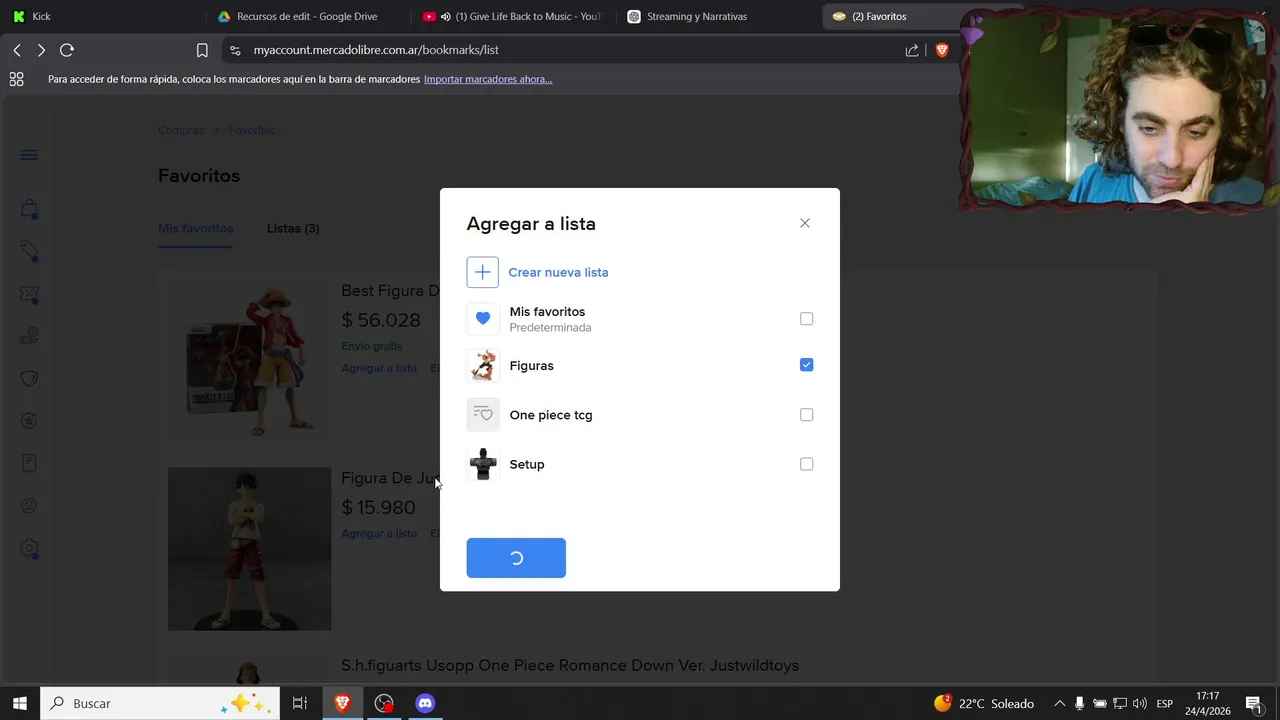The width and height of the screenshot is (1280, 720).
Task: Uncheck the Figuras list checkbox
Action: (807, 365)
